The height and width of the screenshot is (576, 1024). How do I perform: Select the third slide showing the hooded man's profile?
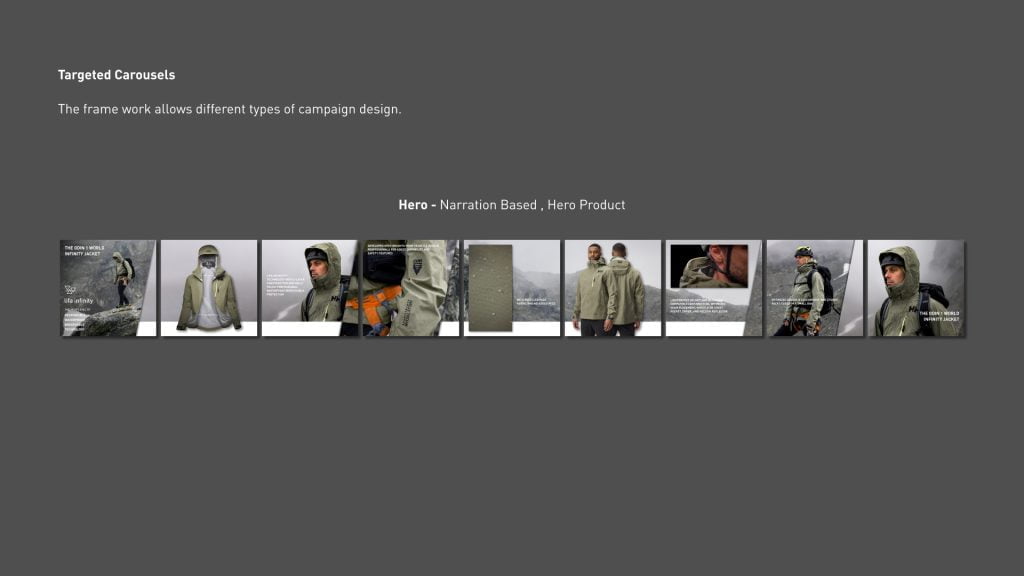tap(309, 288)
